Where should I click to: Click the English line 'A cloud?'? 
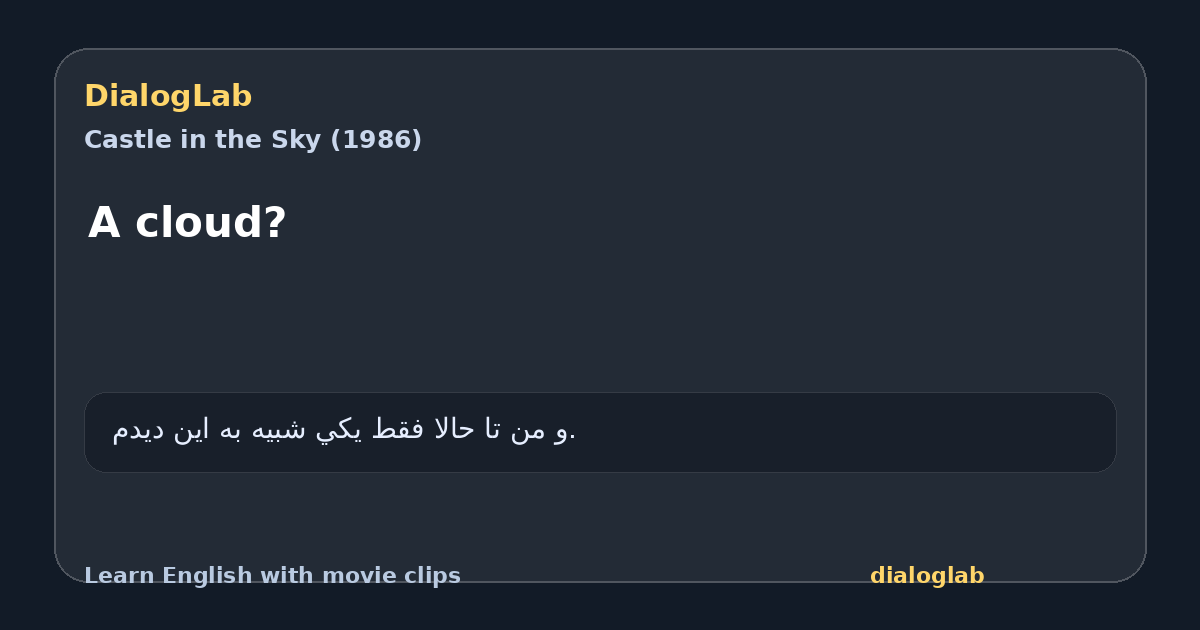[x=187, y=223]
